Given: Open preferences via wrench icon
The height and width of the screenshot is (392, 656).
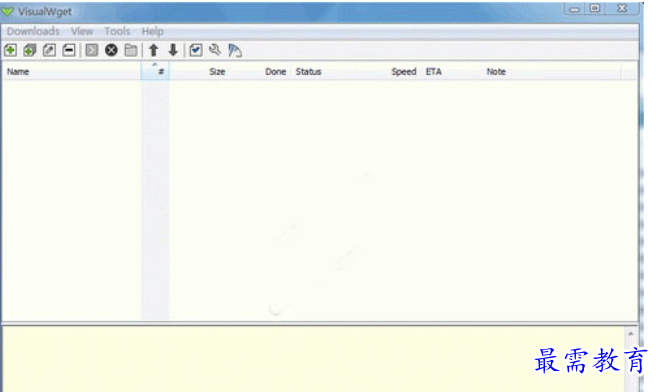Looking at the screenshot, I should point(215,50).
